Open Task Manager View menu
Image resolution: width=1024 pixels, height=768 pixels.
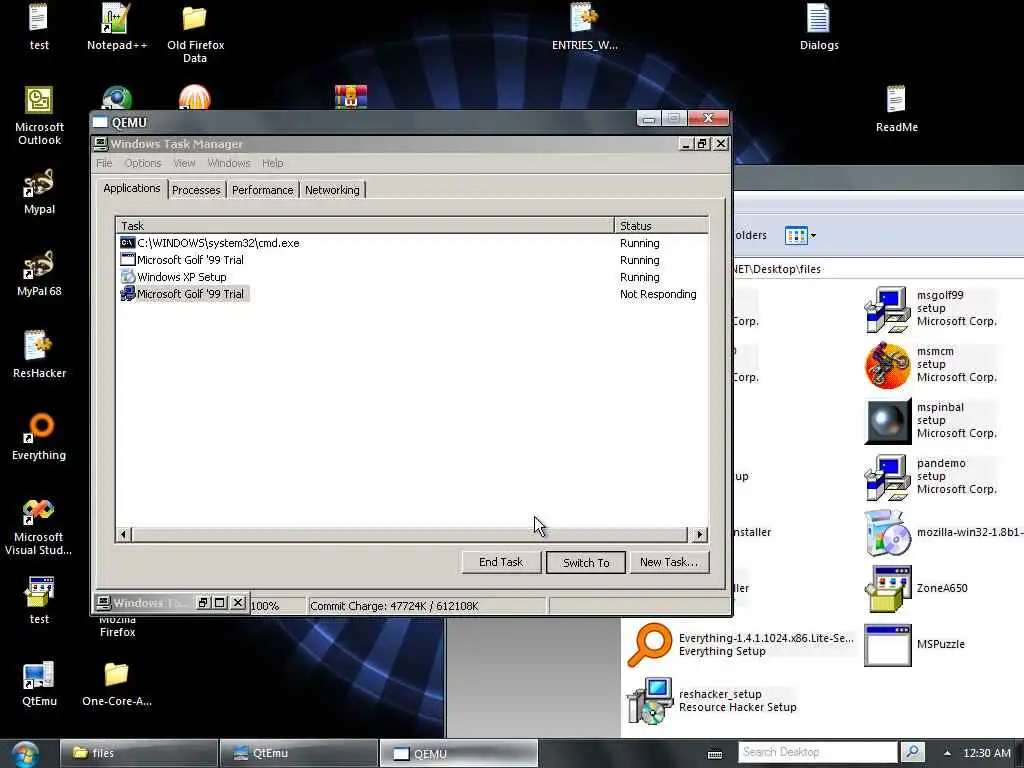(x=184, y=163)
